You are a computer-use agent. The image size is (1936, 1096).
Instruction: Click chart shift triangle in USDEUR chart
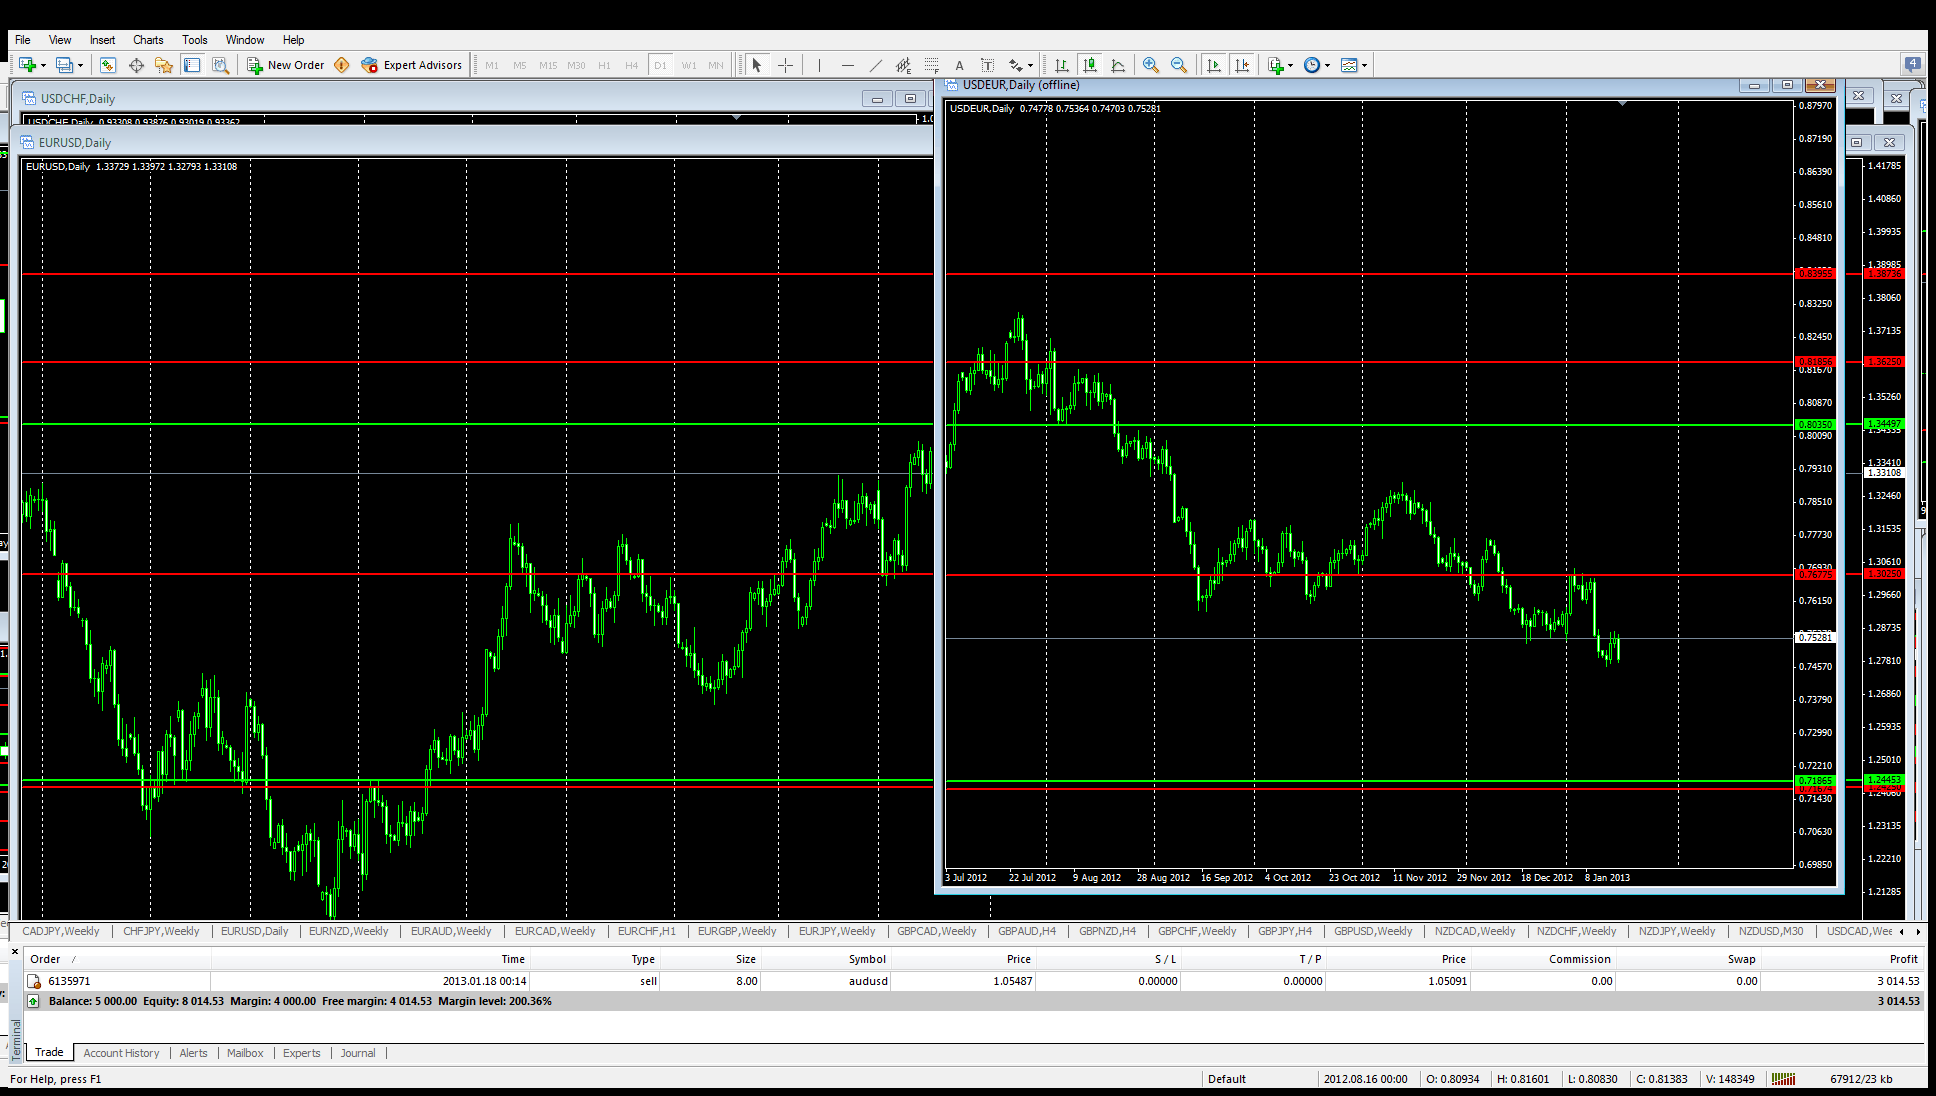coord(1622,103)
